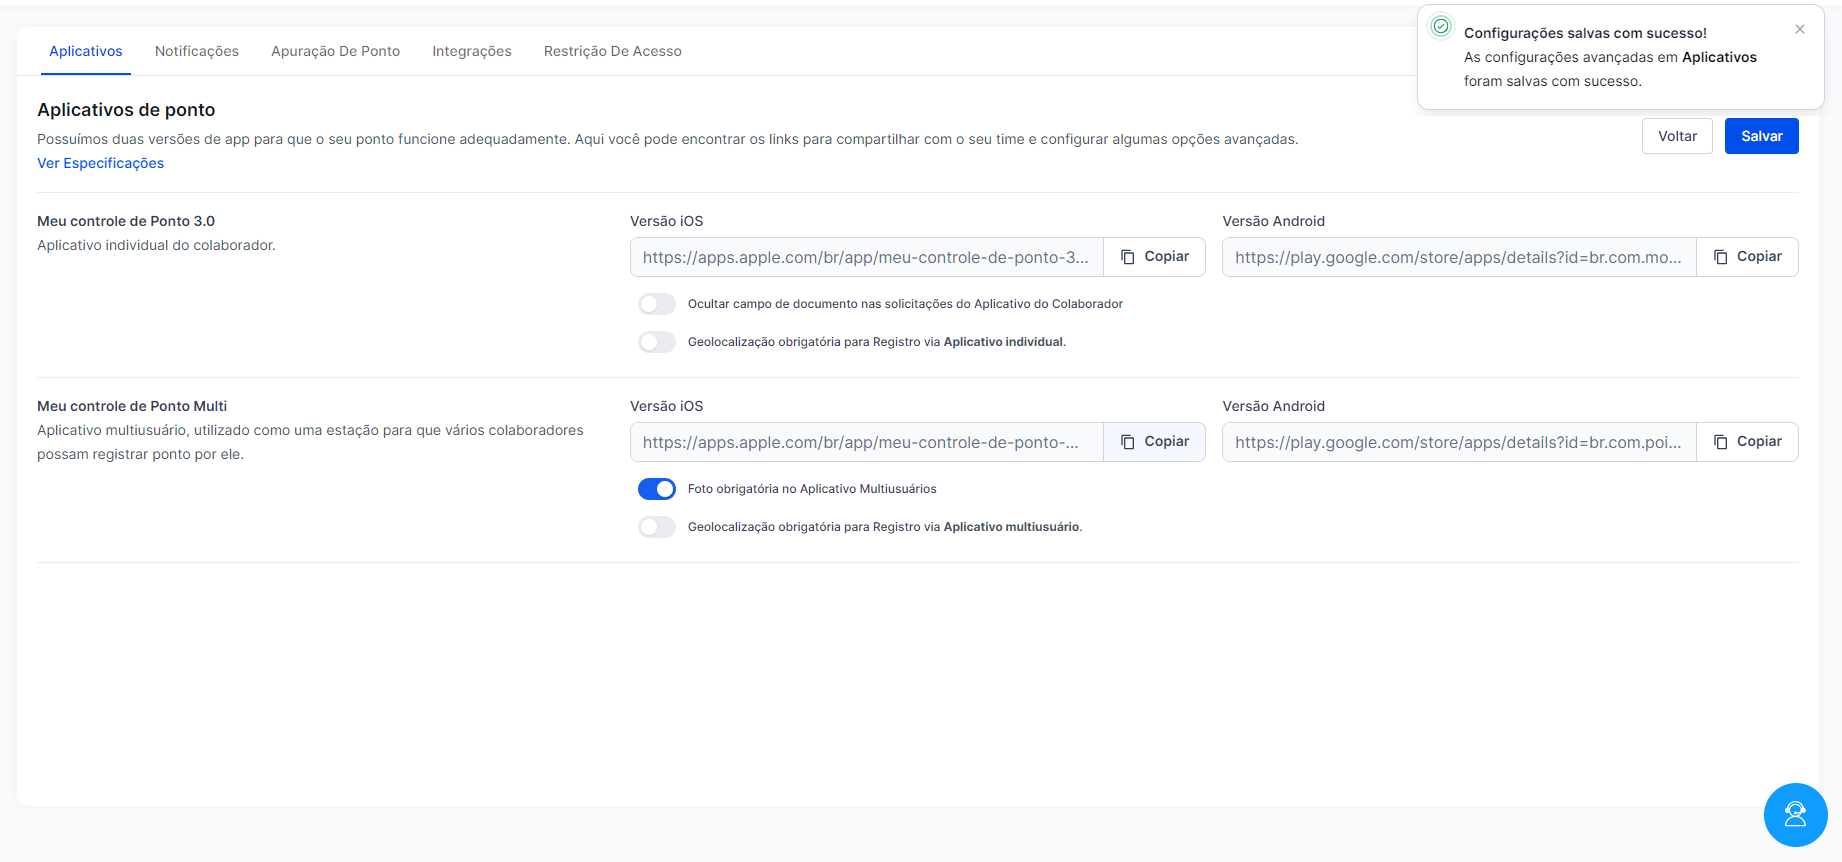Open the Restrição De Acesso tab

tap(613, 51)
